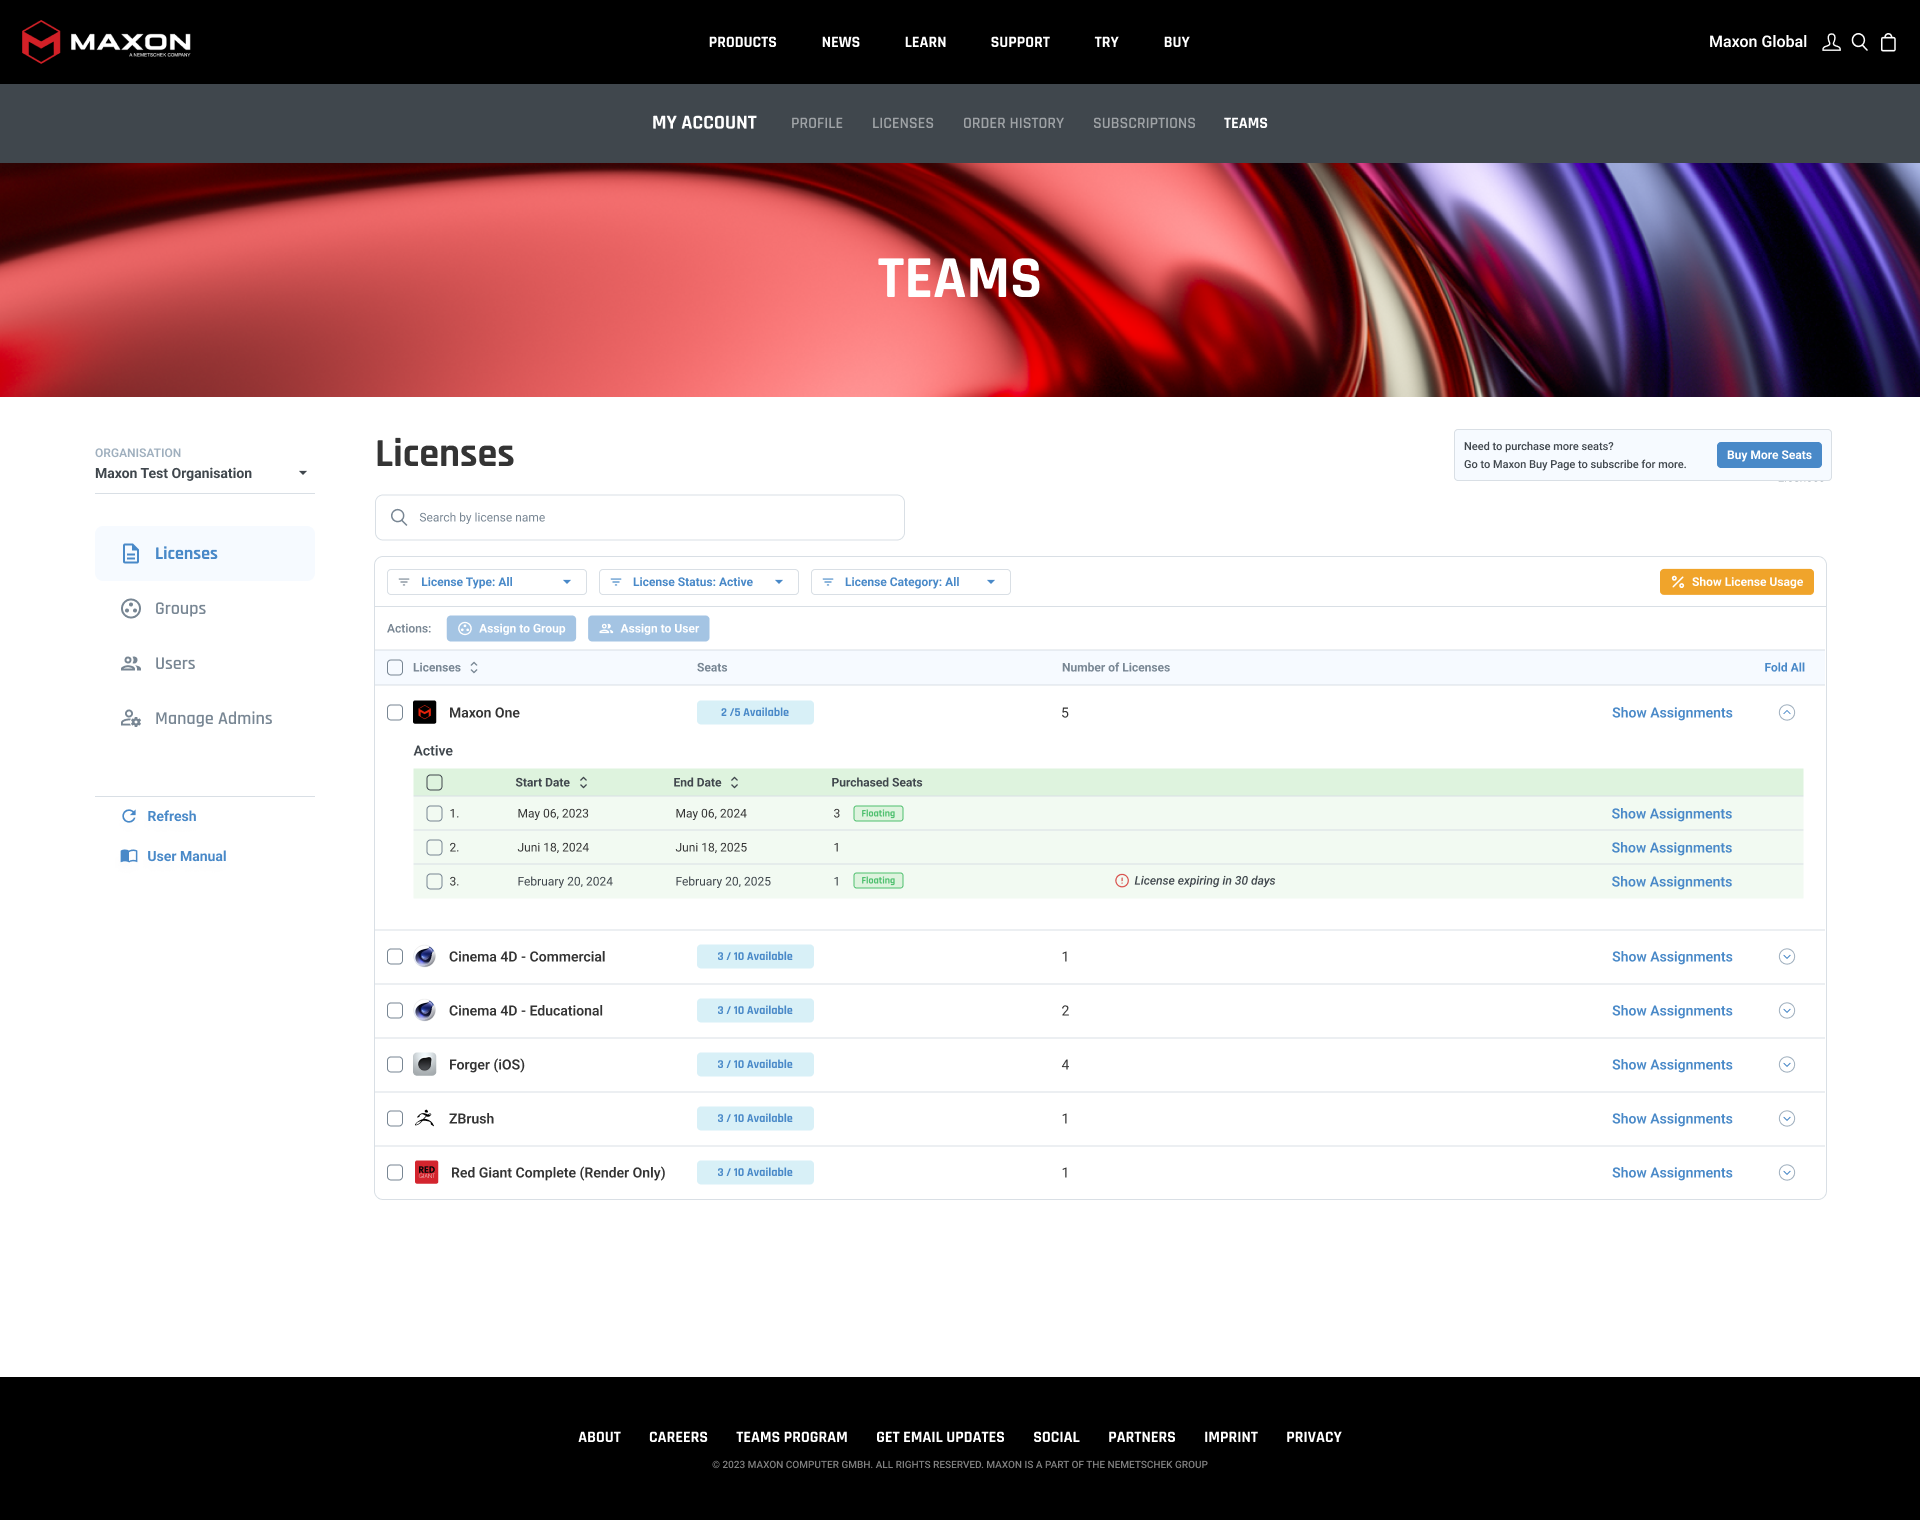Click the License Category filter icon
This screenshot has height=1520, width=1920.
pyautogui.click(x=828, y=582)
